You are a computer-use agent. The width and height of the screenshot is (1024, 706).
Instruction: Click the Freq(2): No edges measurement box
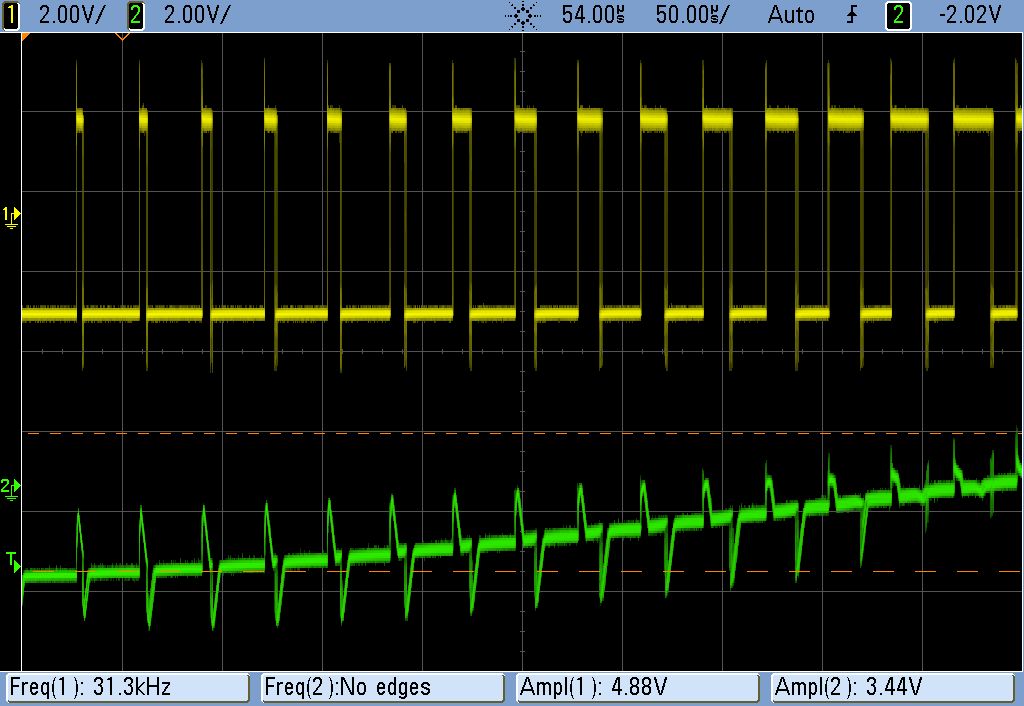(x=383, y=688)
